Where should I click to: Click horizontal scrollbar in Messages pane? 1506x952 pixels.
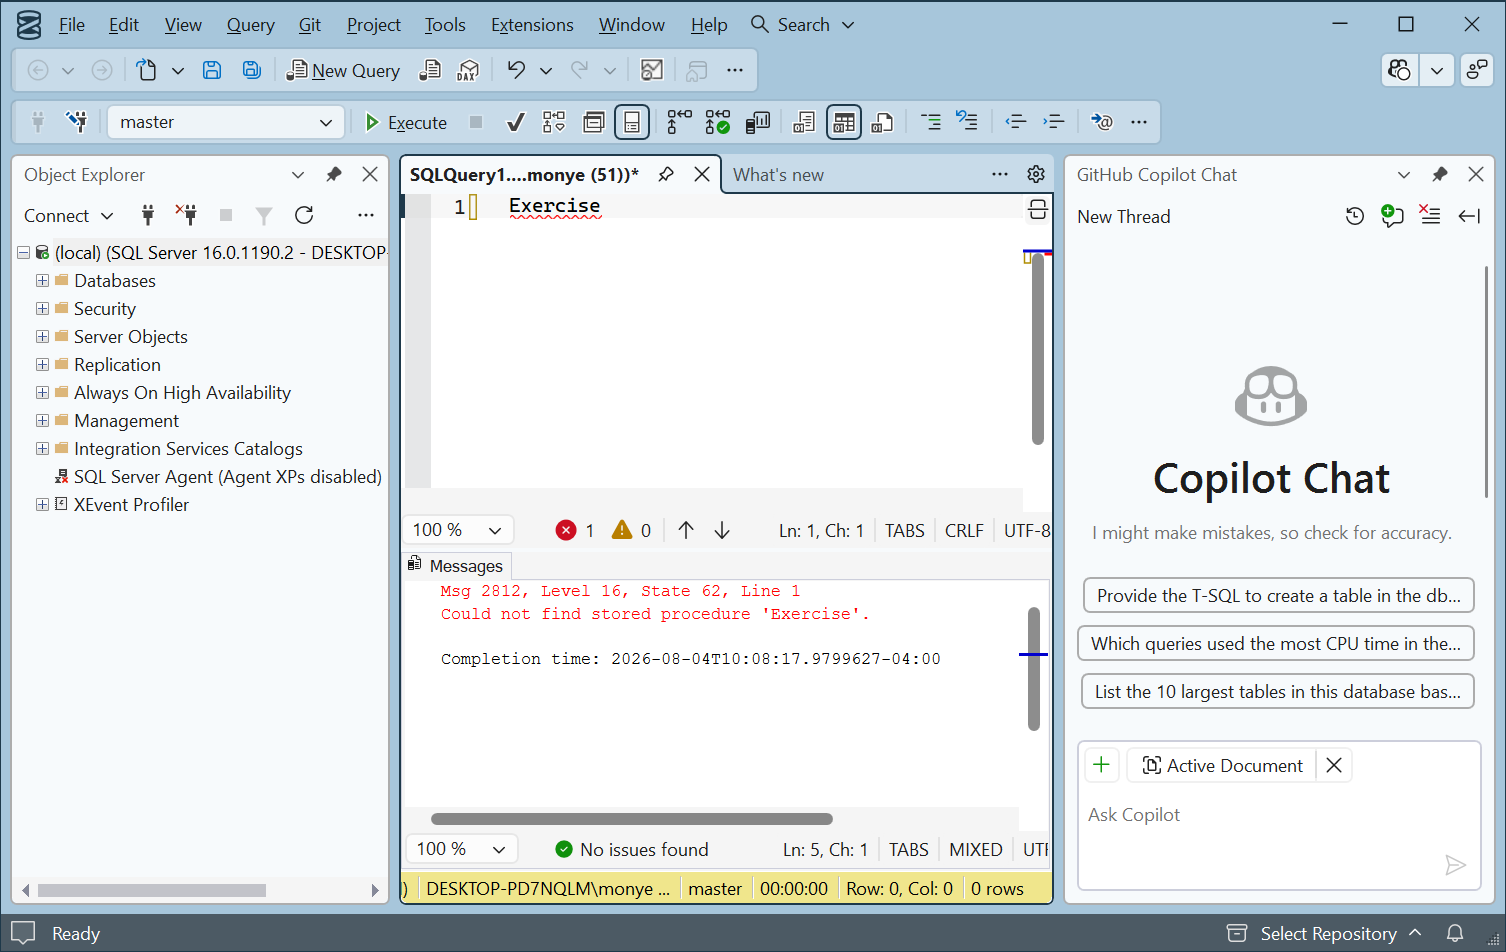coord(632,819)
